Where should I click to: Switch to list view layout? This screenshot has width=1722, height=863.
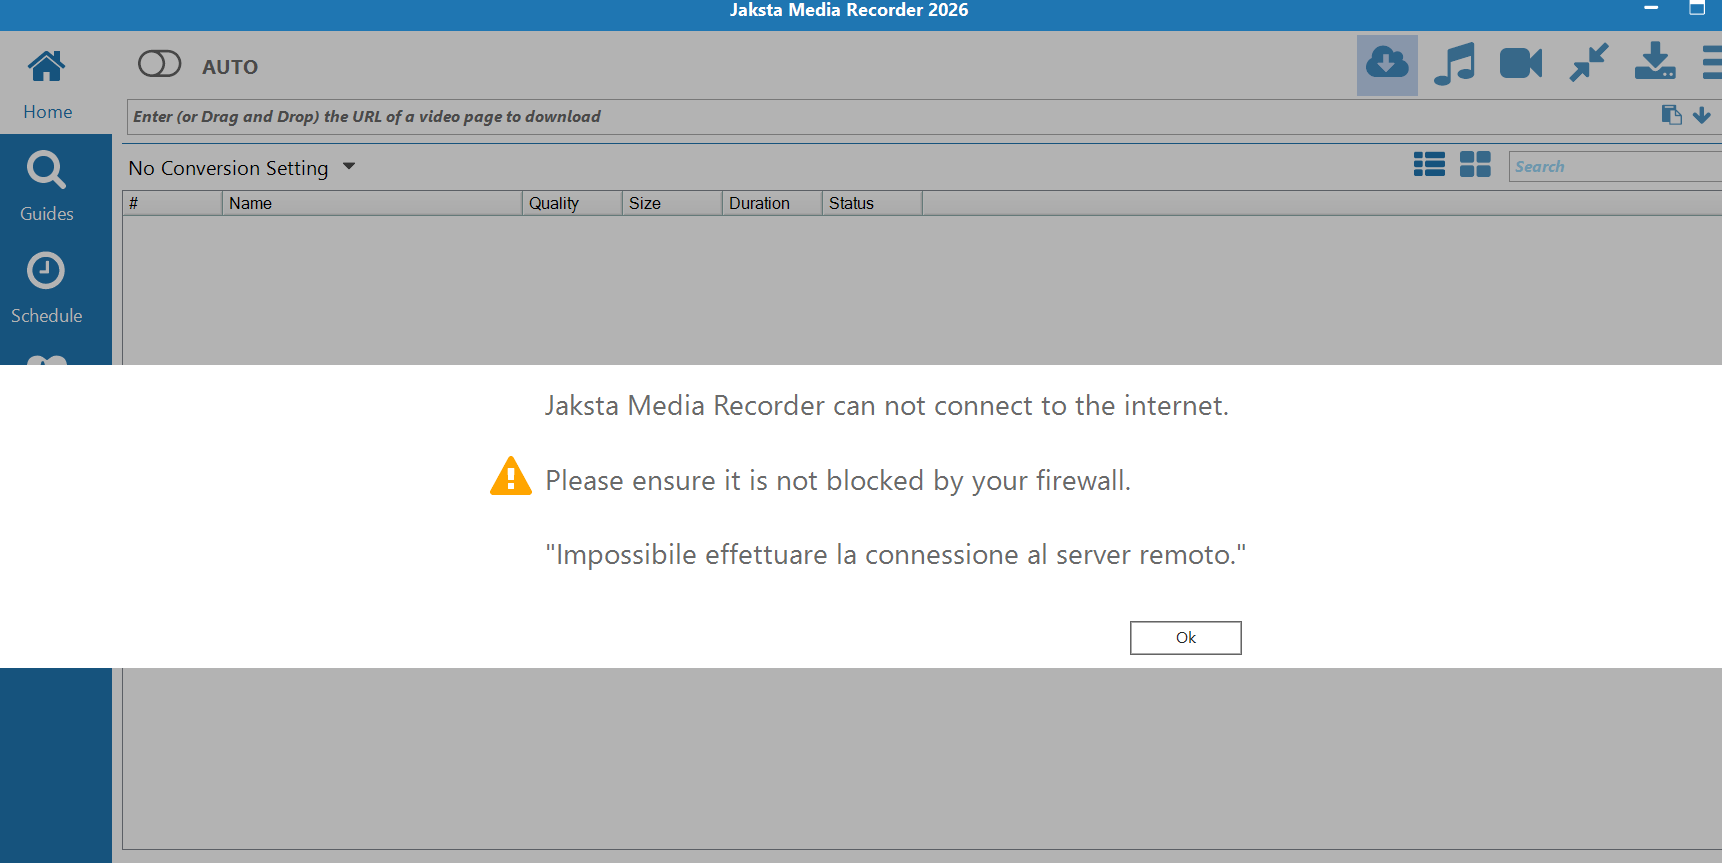pyautogui.click(x=1429, y=164)
